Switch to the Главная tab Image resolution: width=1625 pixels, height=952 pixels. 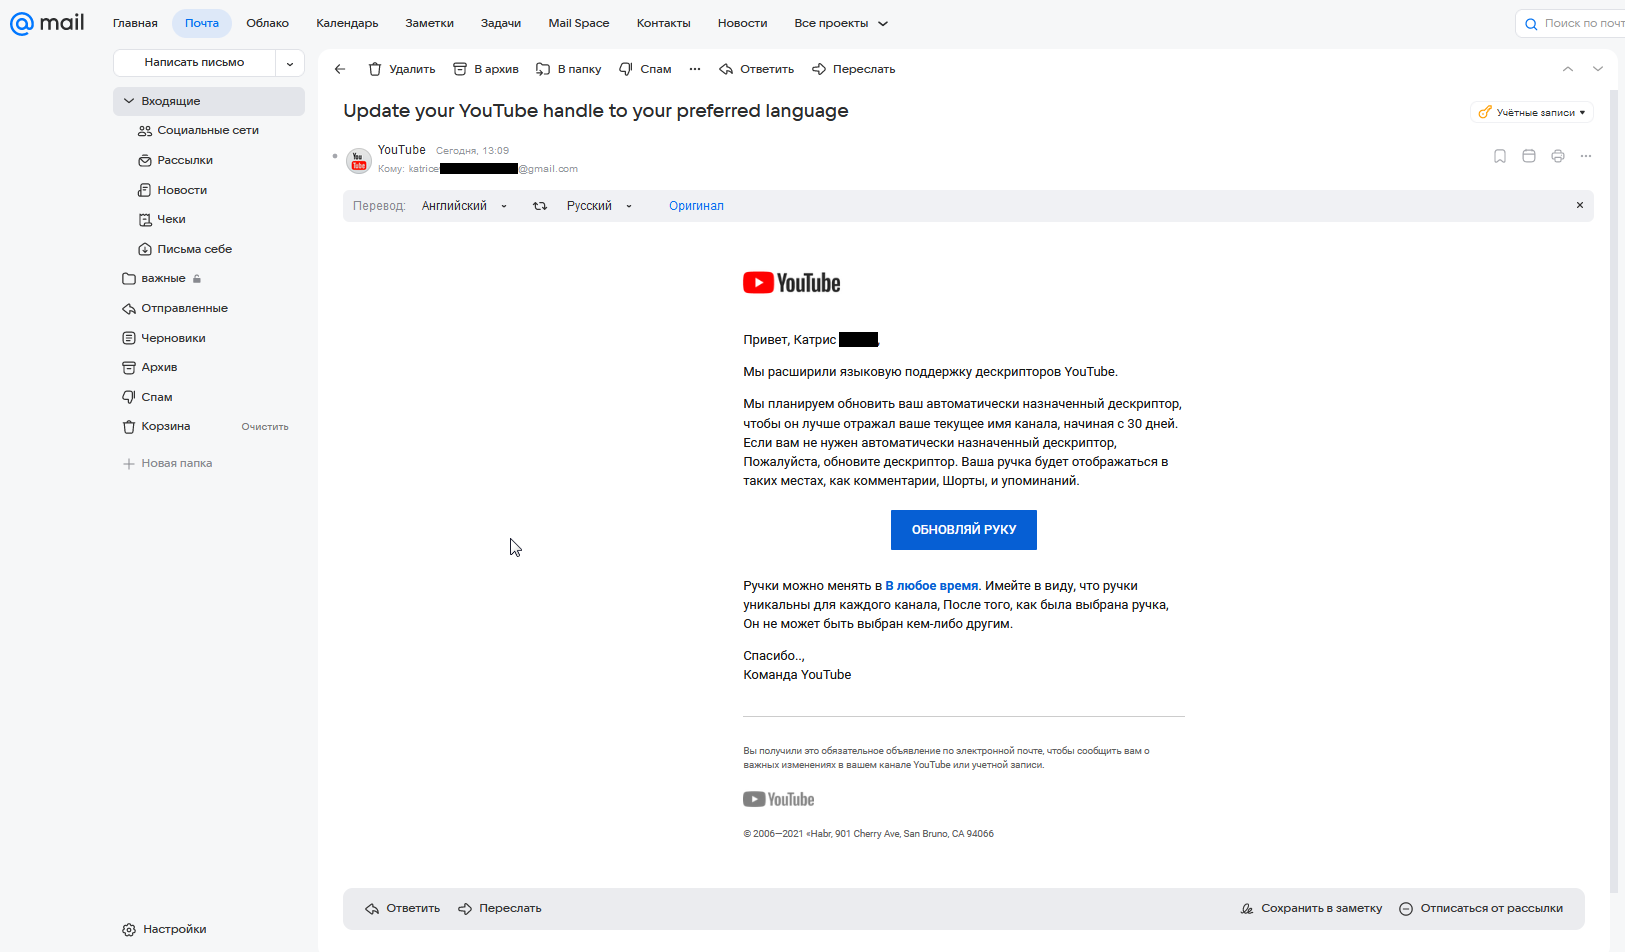pos(135,23)
